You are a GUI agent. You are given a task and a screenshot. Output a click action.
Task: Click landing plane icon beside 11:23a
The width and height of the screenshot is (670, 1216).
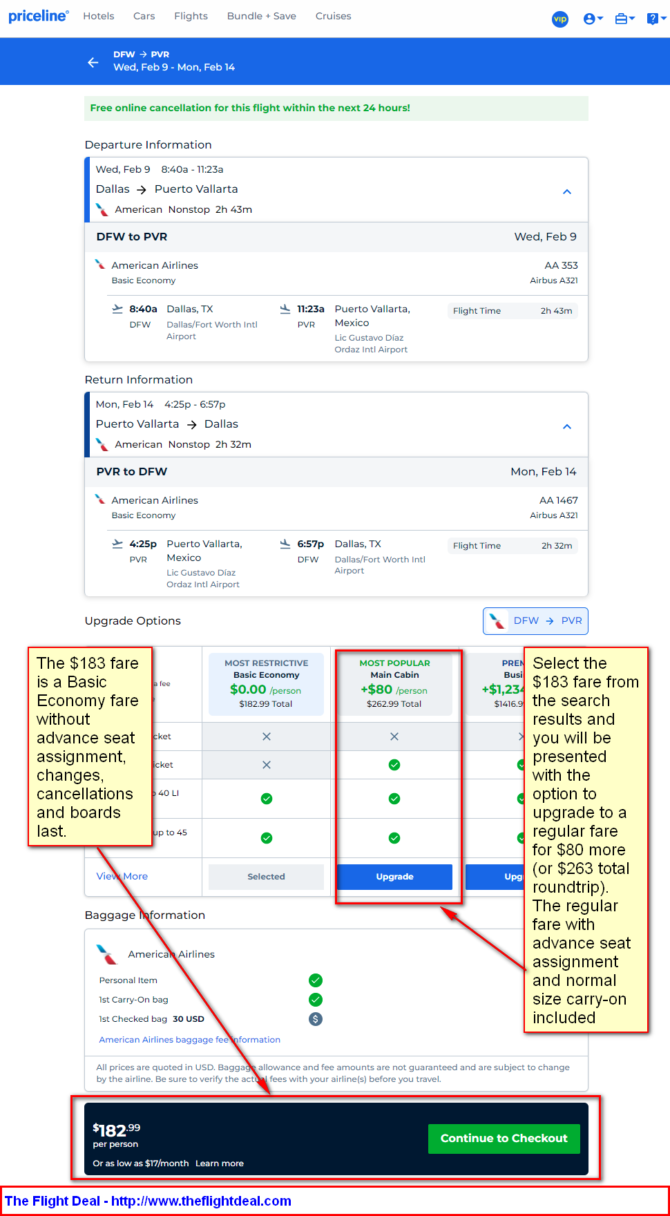pos(286,309)
